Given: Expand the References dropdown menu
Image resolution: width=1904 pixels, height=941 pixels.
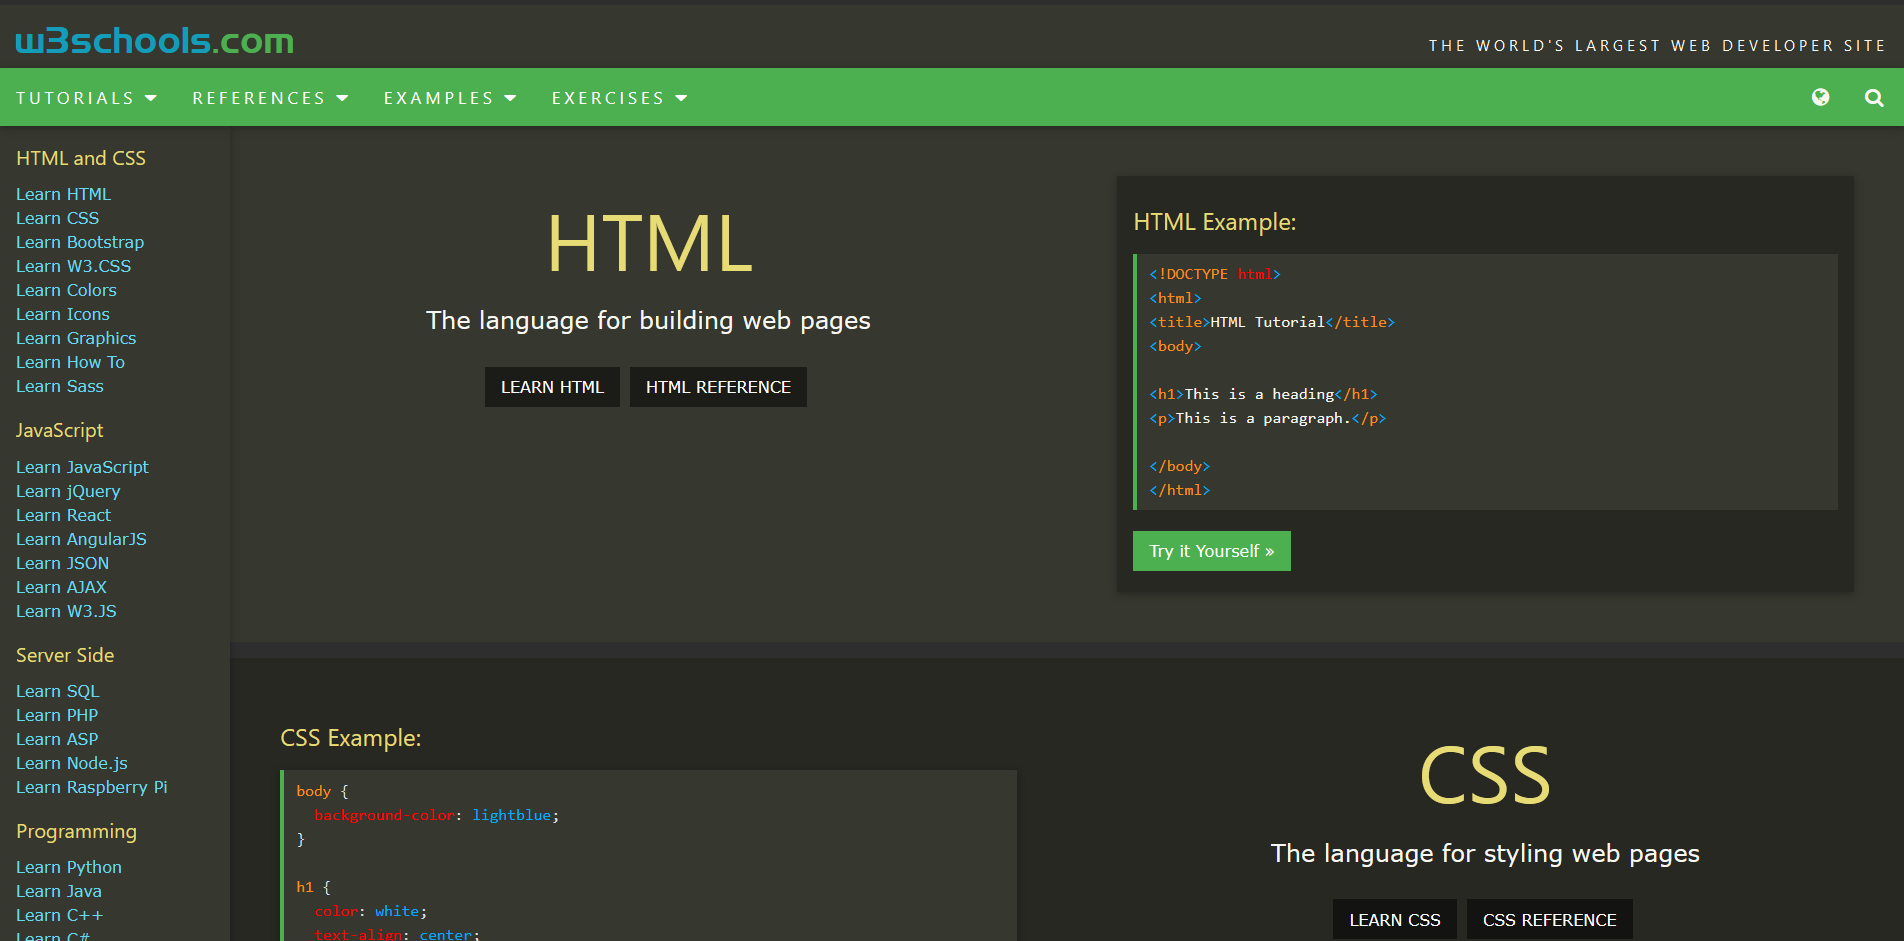Looking at the screenshot, I should tap(270, 98).
